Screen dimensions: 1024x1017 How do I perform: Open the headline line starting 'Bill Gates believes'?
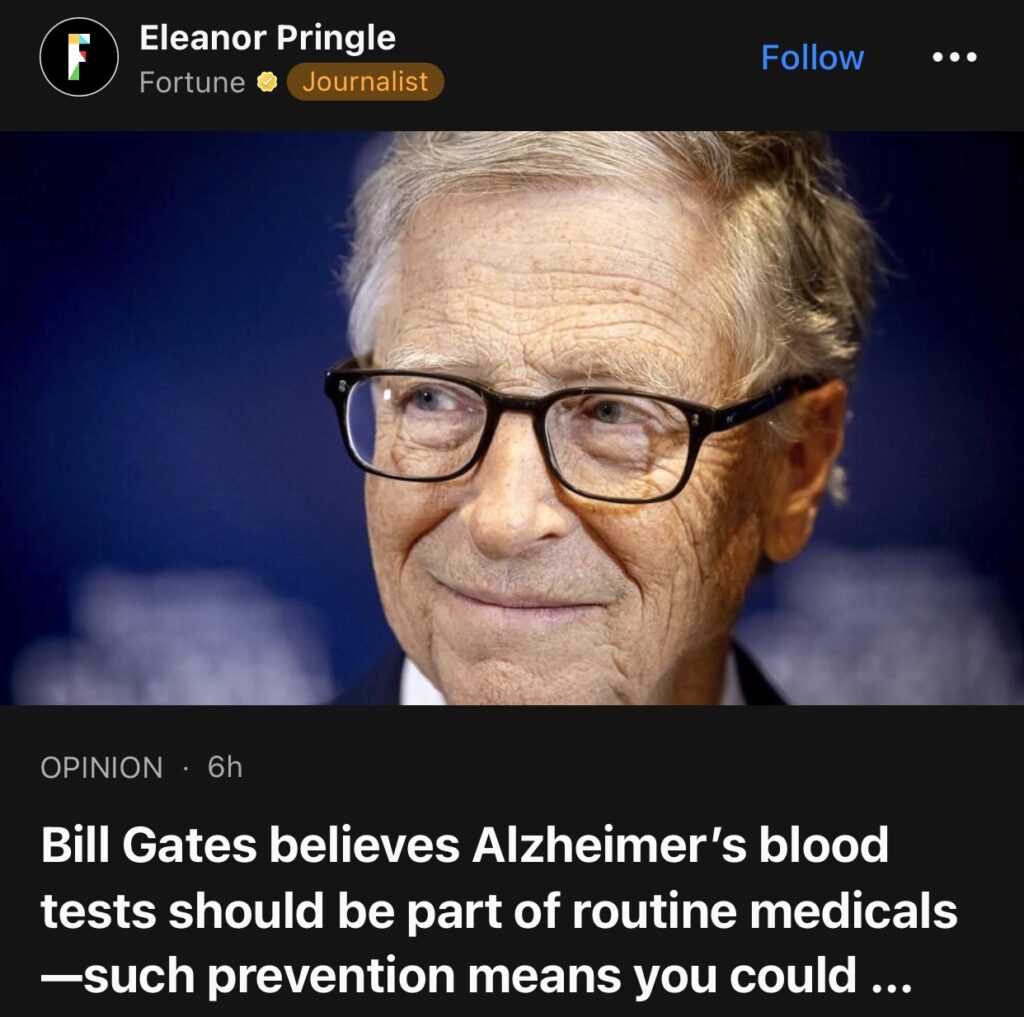click(464, 845)
